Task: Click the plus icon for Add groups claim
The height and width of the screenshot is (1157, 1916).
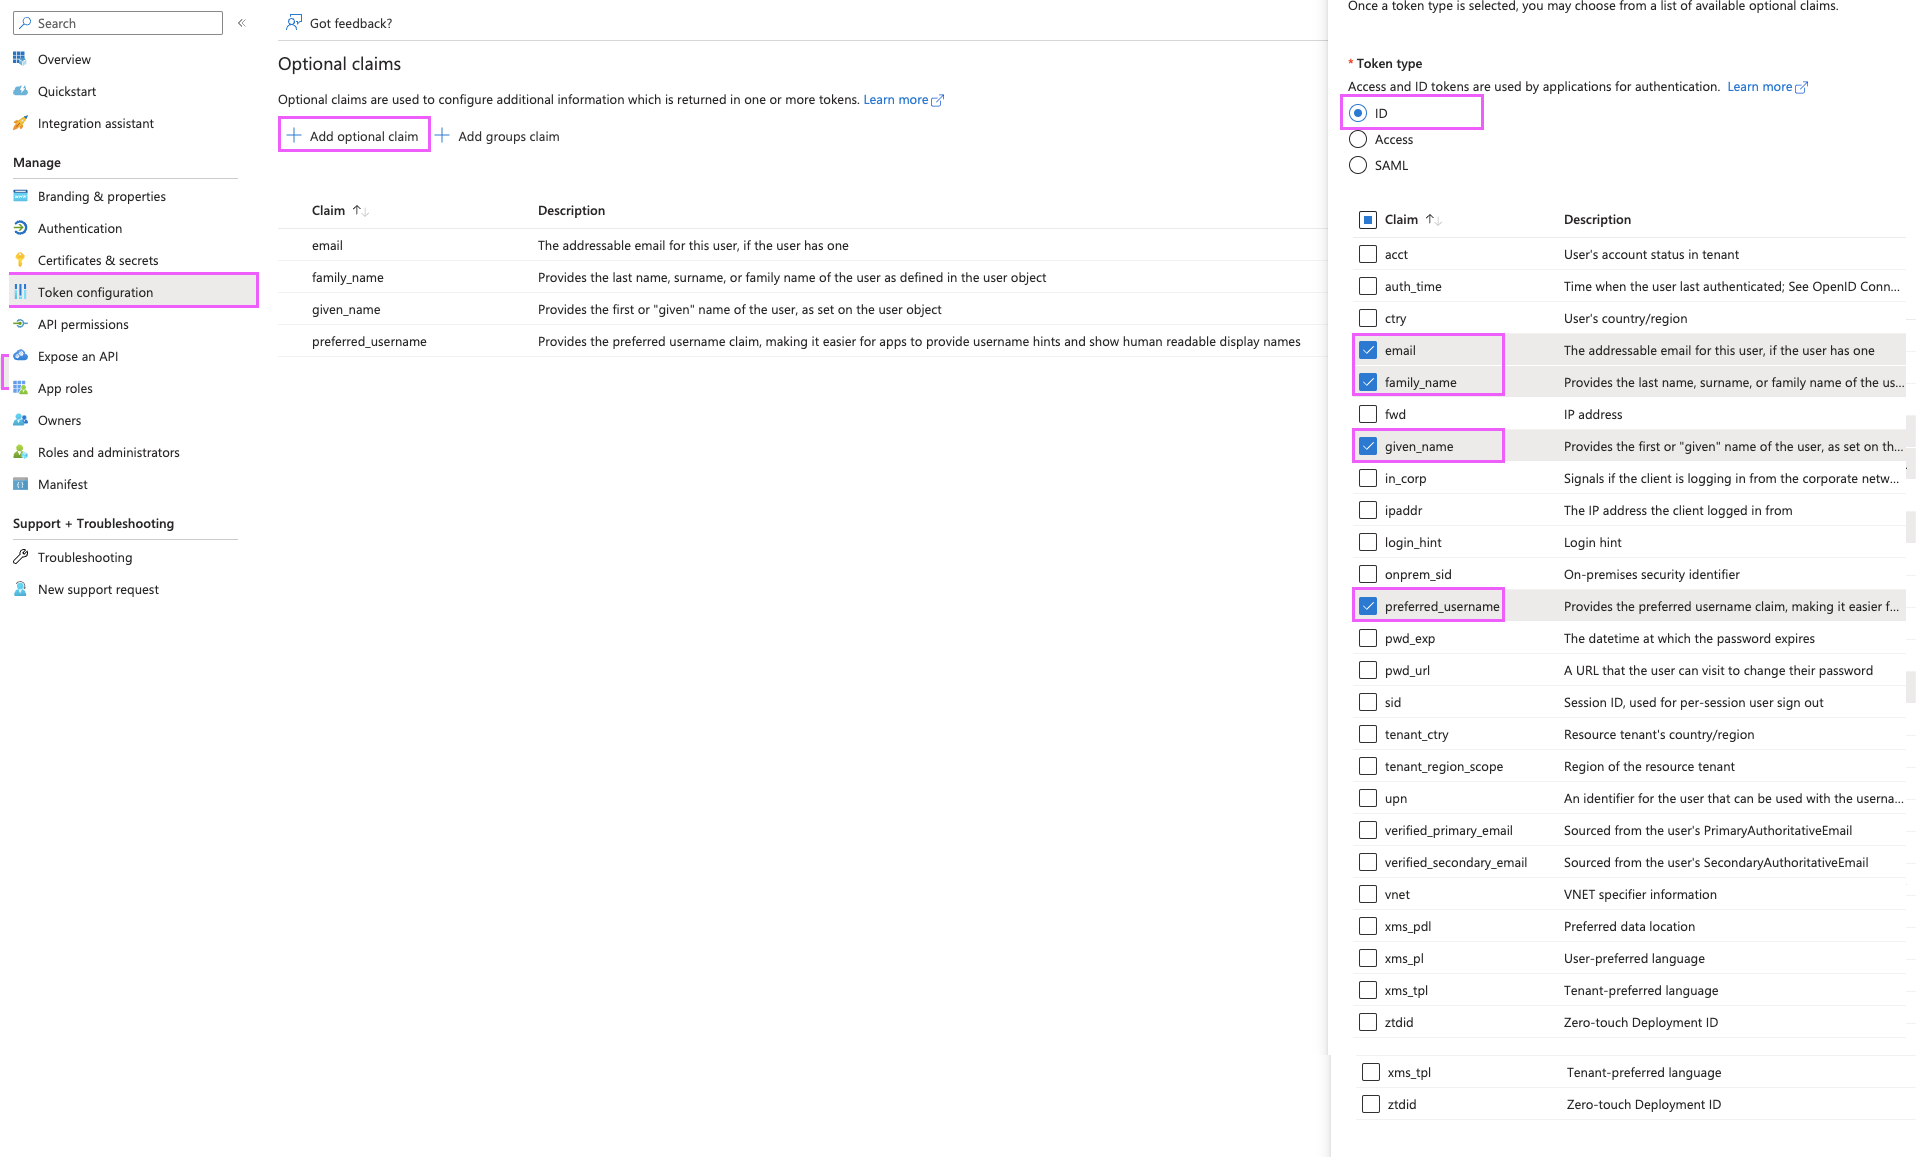Action: pos(442,135)
